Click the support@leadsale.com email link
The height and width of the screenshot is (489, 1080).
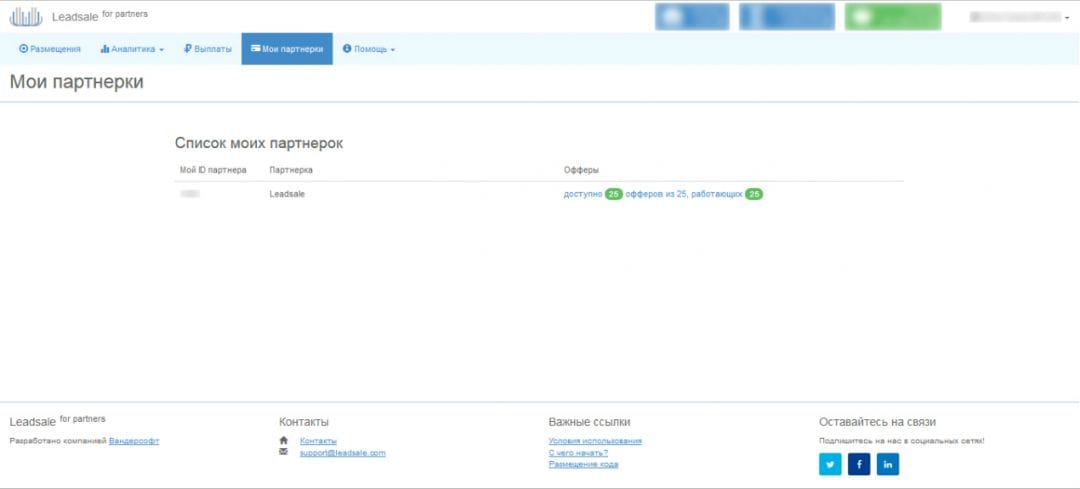click(342, 452)
